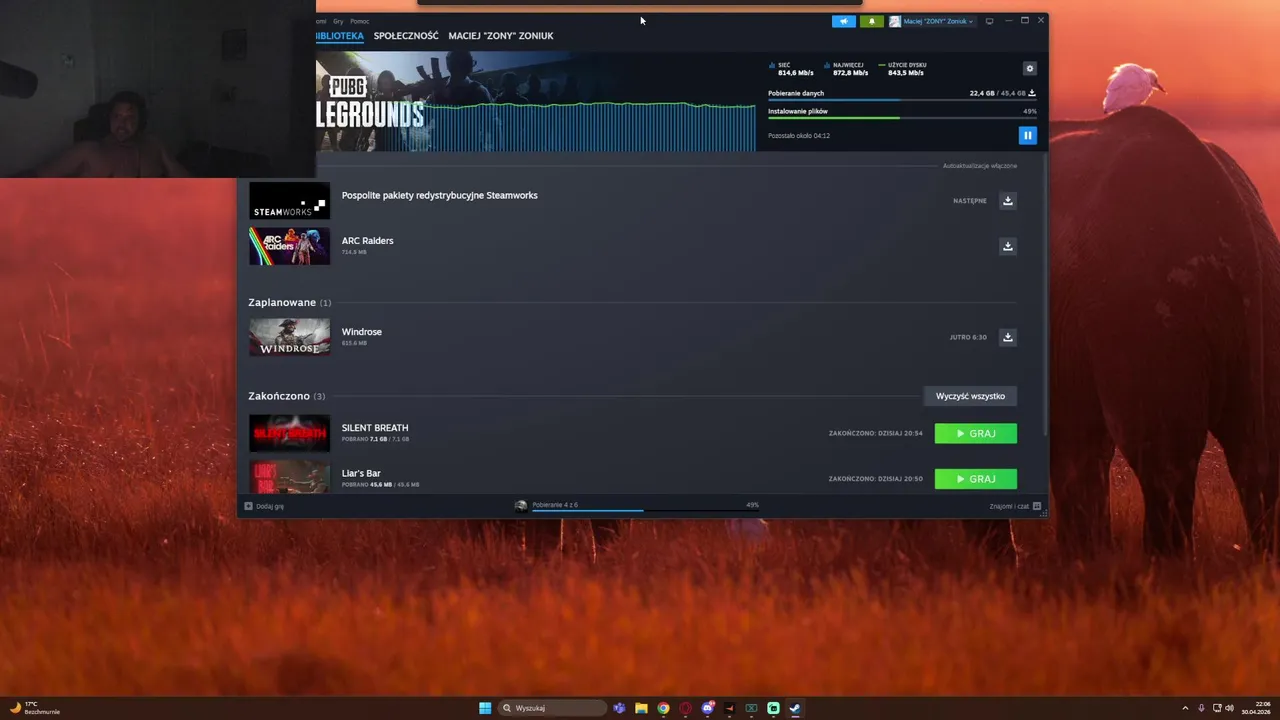Open the SPOŁECZNOŚĆ tab
Screen dimensions: 1280x720
tap(406, 36)
